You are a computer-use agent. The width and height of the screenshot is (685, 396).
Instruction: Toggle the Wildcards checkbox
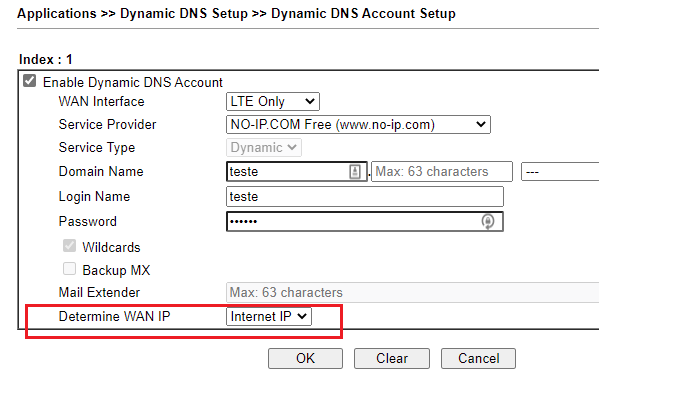(69, 246)
